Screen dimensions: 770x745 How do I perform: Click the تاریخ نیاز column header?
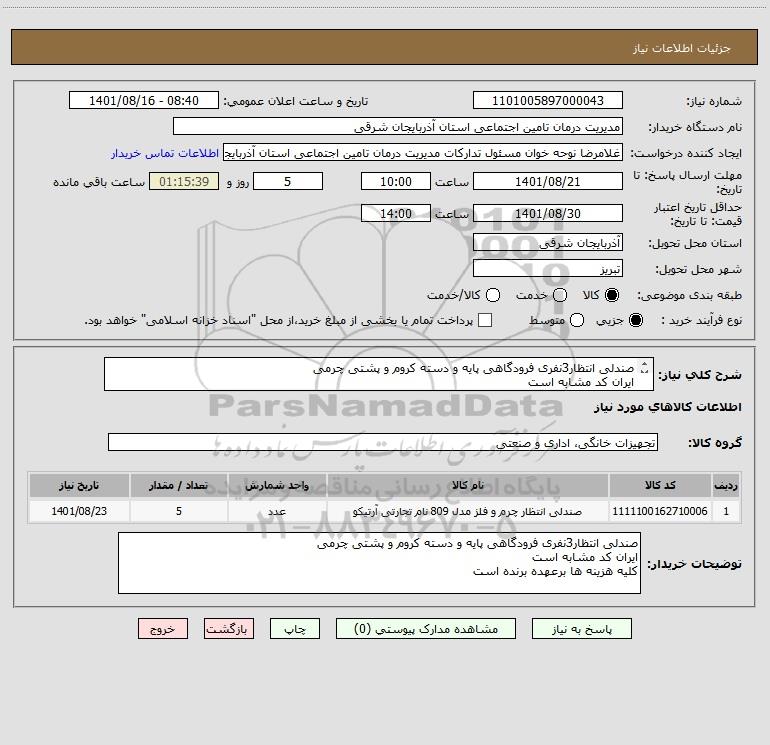(79, 486)
